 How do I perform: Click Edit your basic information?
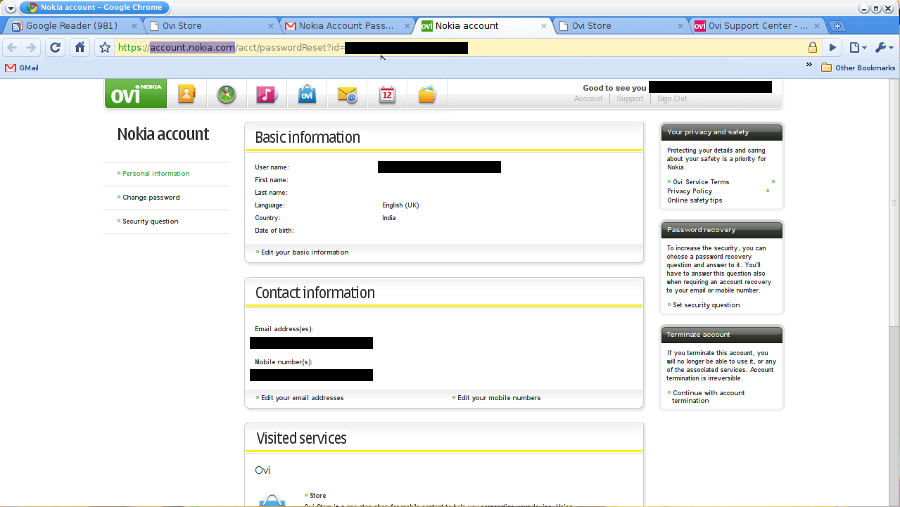coord(305,253)
